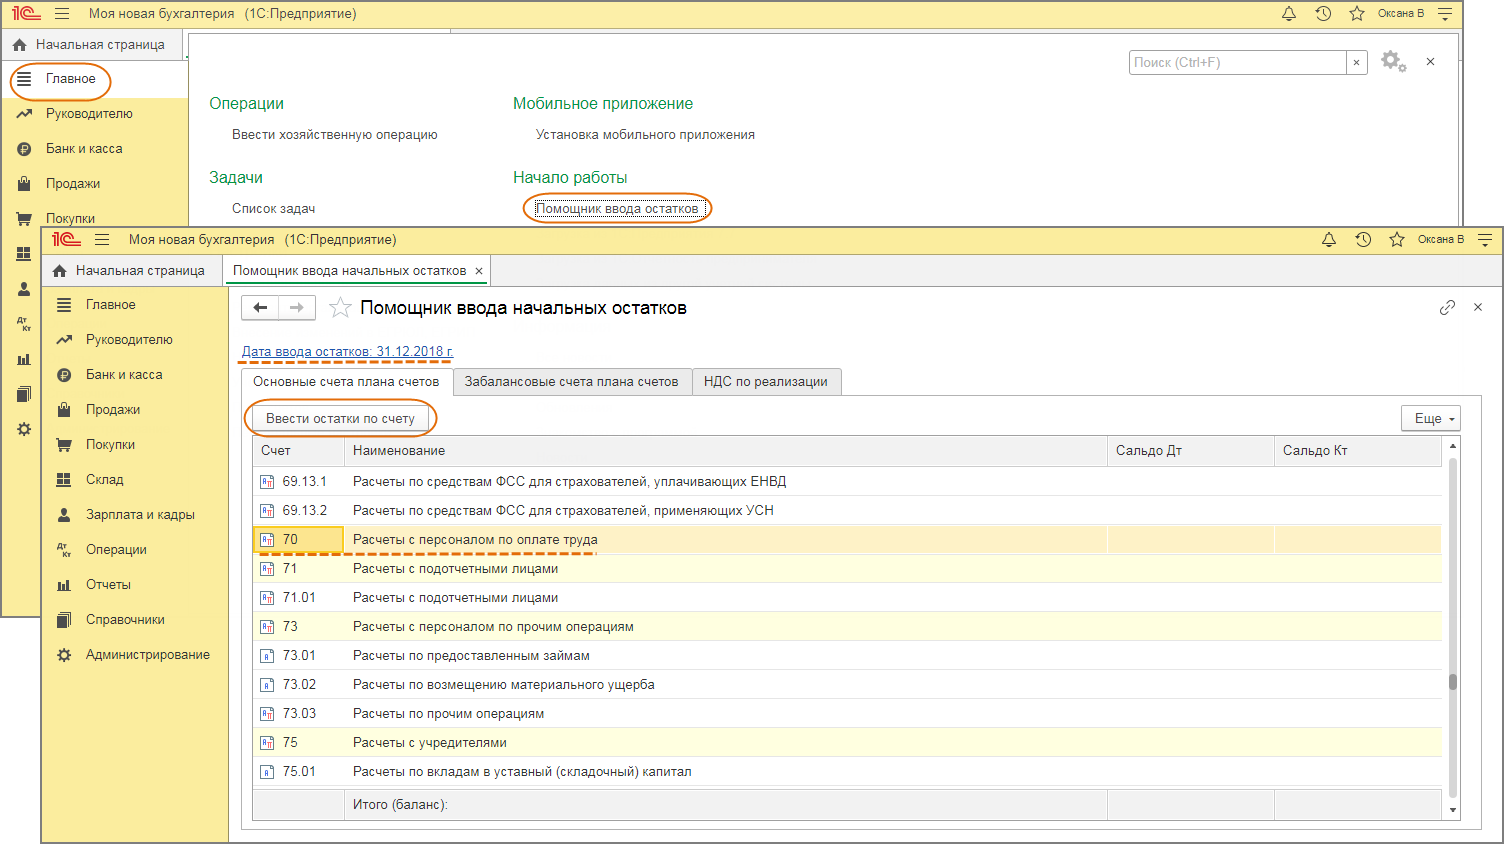Clear the search field with x button
The height and width of the screenshot is (846, 1506).
(1356, 62)
